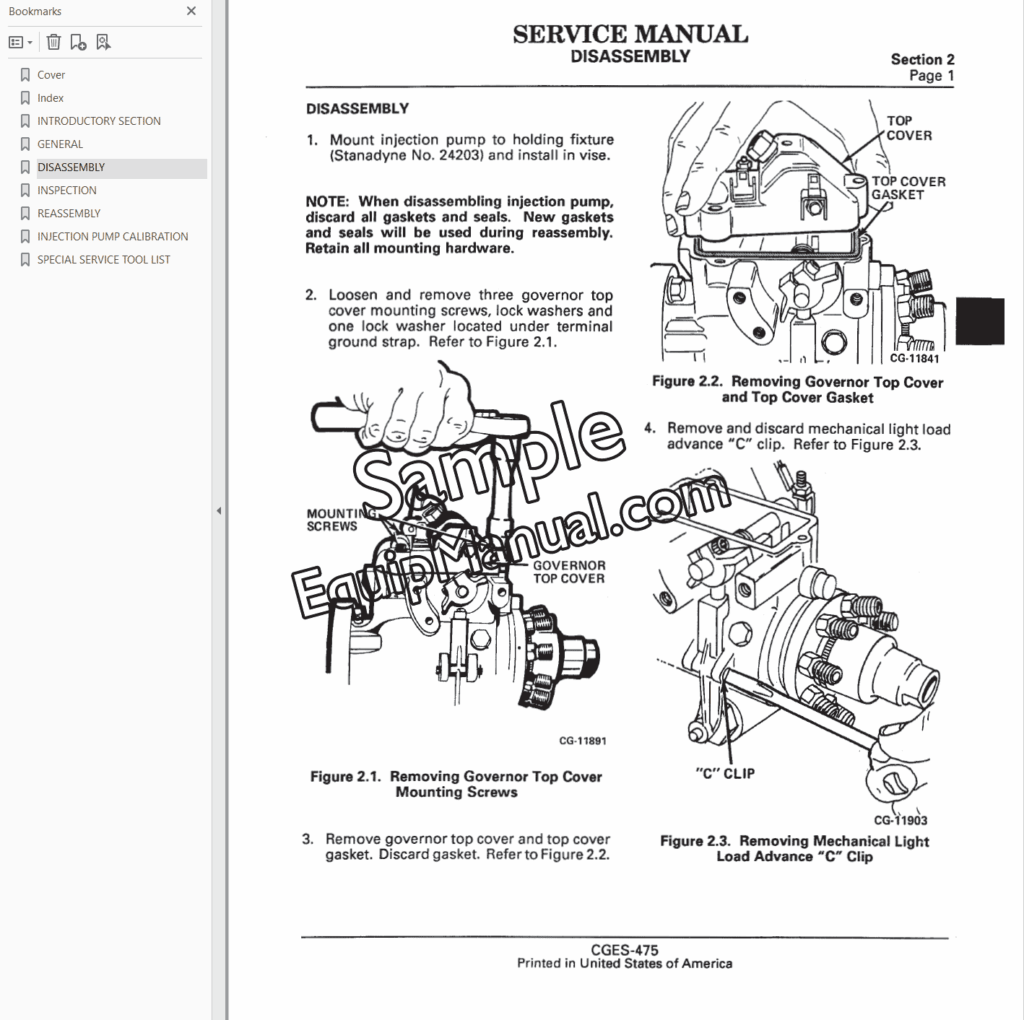
Task: Click the INSPECTION bookmark ribbon icon
Action: point(25,190)
